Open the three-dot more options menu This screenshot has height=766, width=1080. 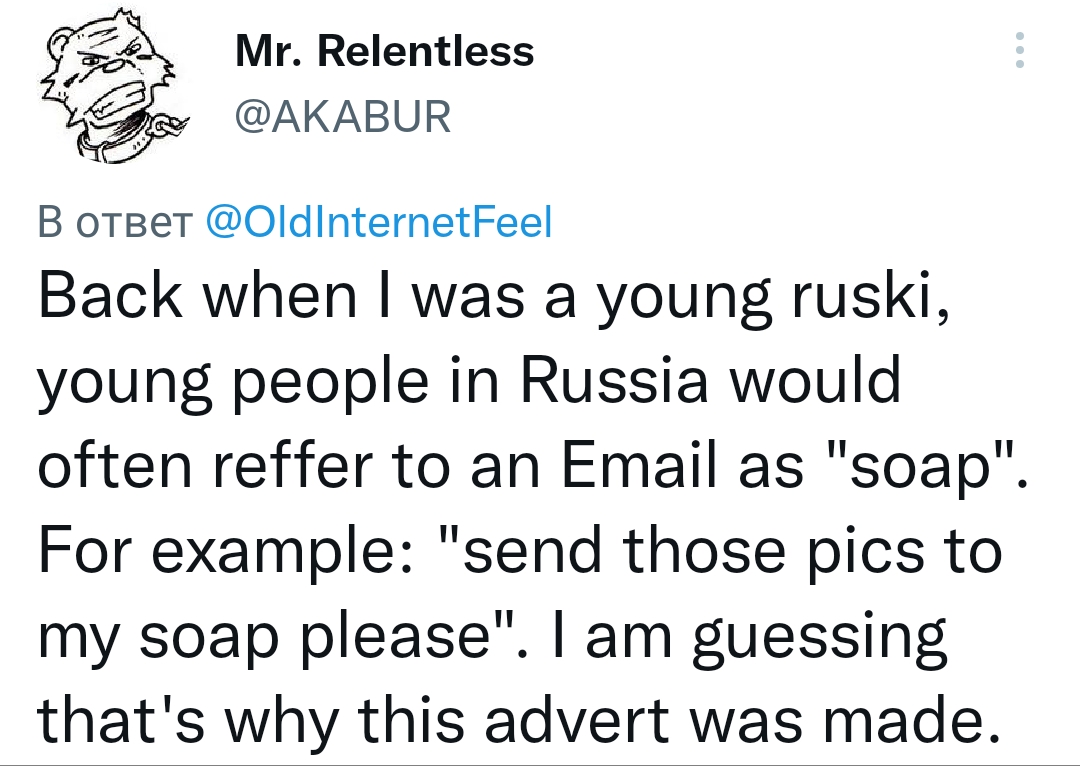point(1020,50)
